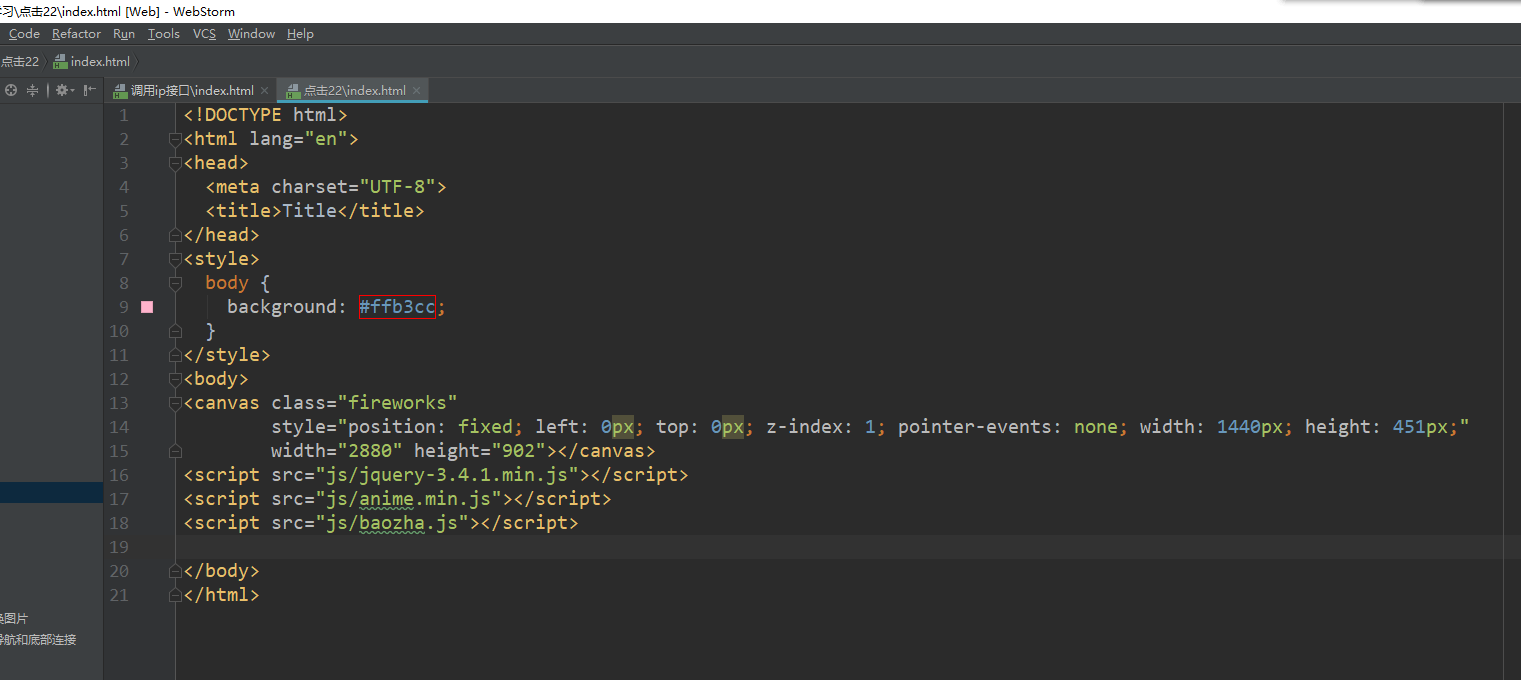Click the <!DOCTYPE html> declaration
The image size is (1521, 680).
266,115
